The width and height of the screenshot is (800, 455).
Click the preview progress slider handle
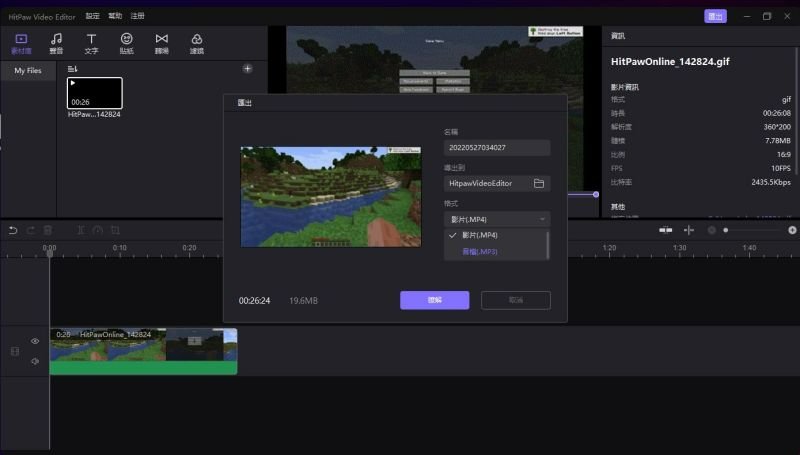click(595, 194)
